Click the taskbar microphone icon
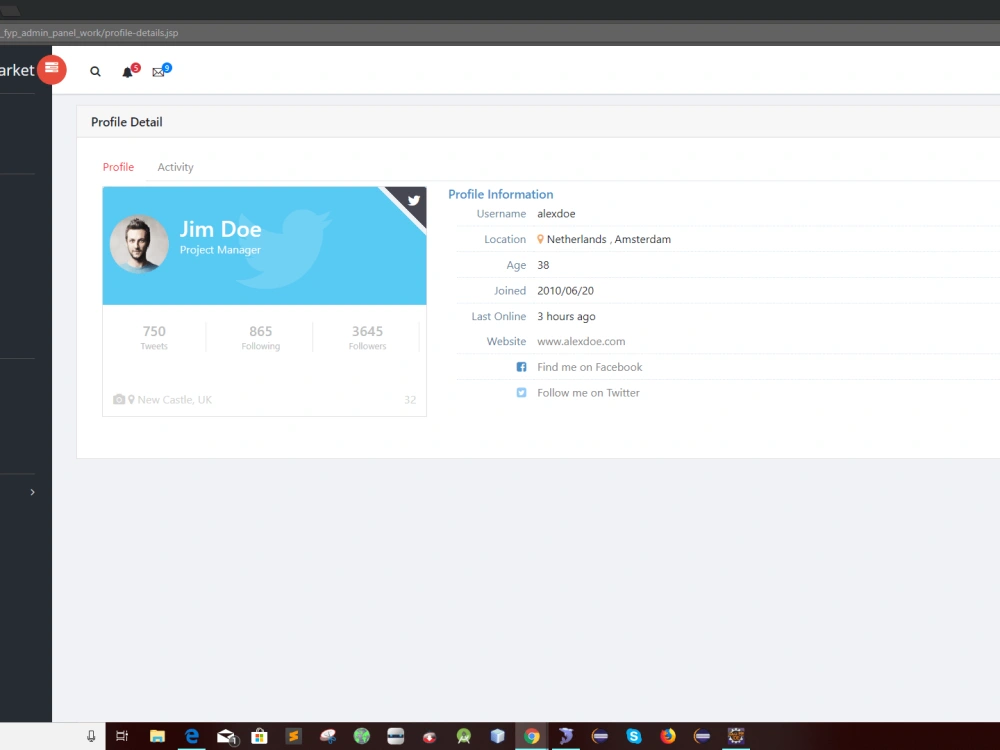This screenshot has width=1000, height=750. 91,736
